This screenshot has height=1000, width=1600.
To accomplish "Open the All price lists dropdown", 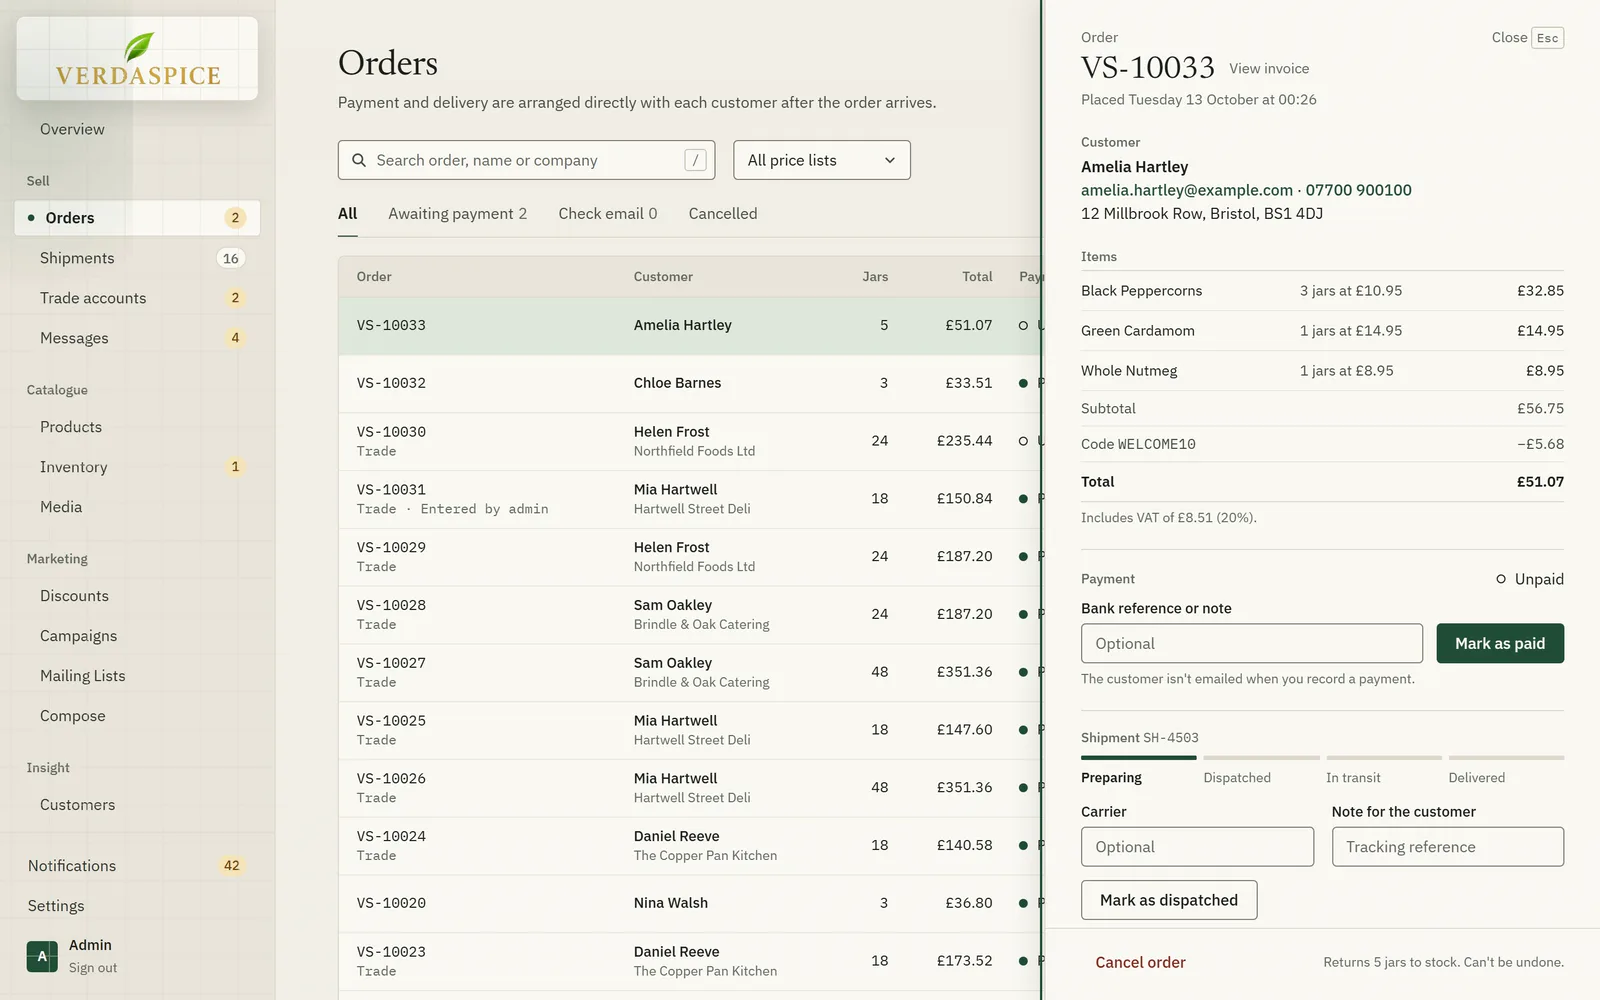I will tap(822, 160).
